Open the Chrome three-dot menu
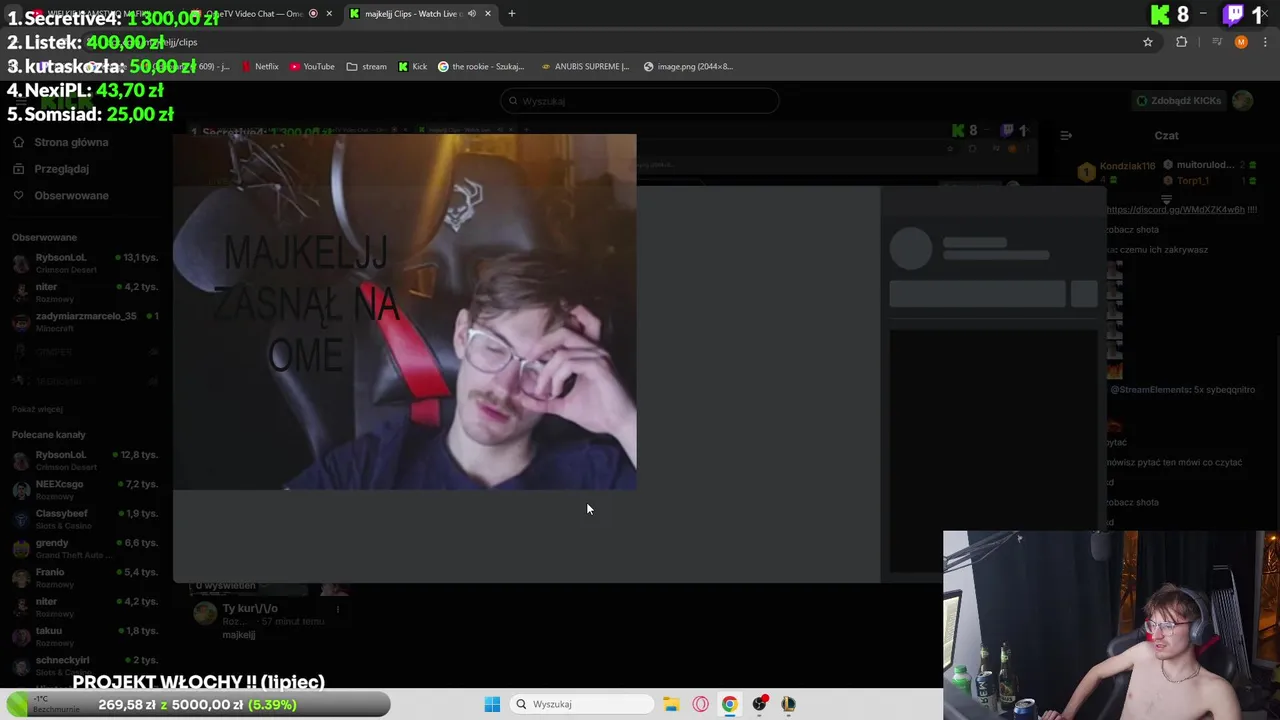 pyautogui.click(x=1266, y=42)
